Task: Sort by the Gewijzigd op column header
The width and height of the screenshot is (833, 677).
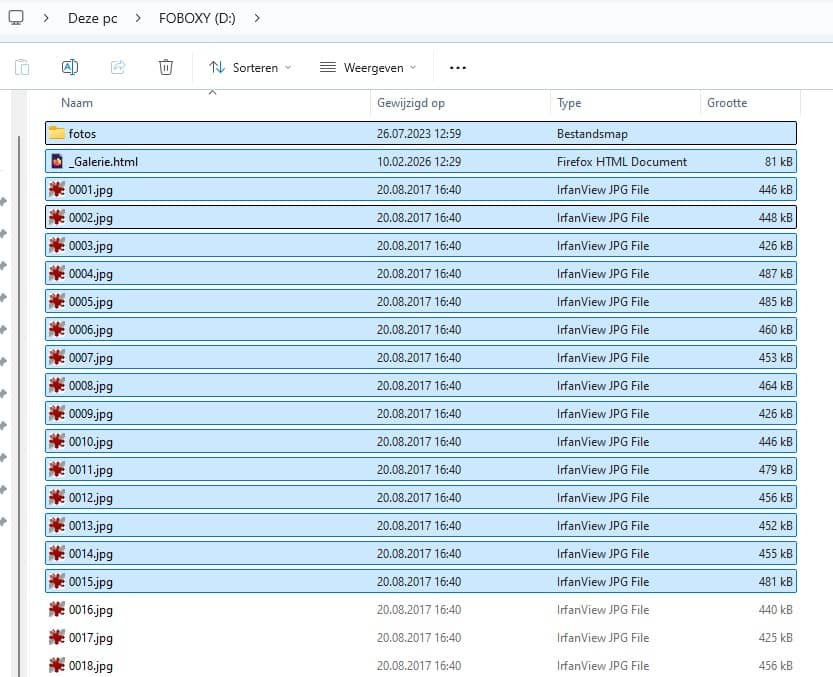Action: point(410,103)
